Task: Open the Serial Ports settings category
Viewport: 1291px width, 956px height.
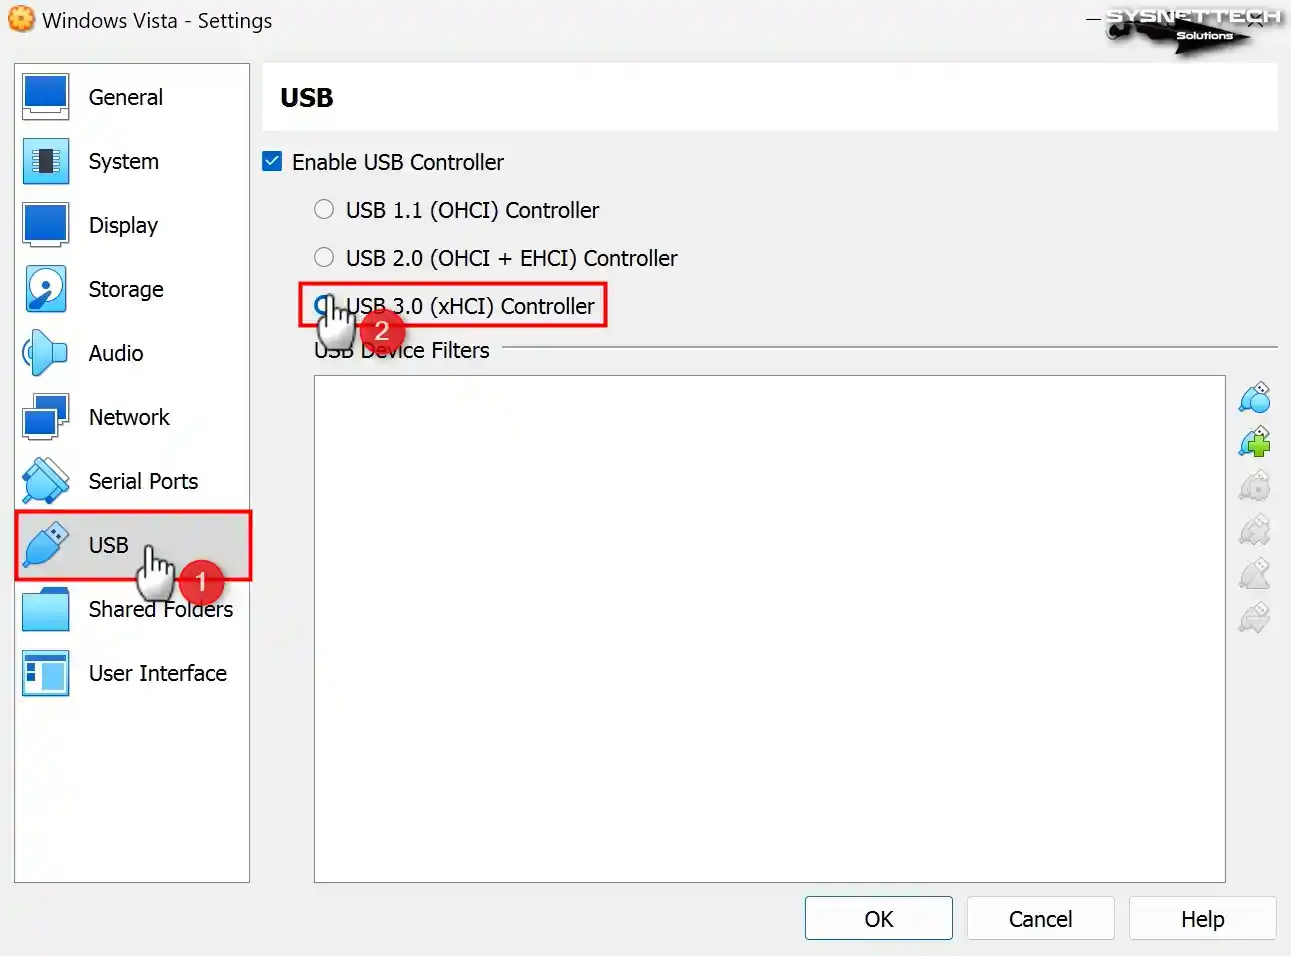Action: click(131, 481)
